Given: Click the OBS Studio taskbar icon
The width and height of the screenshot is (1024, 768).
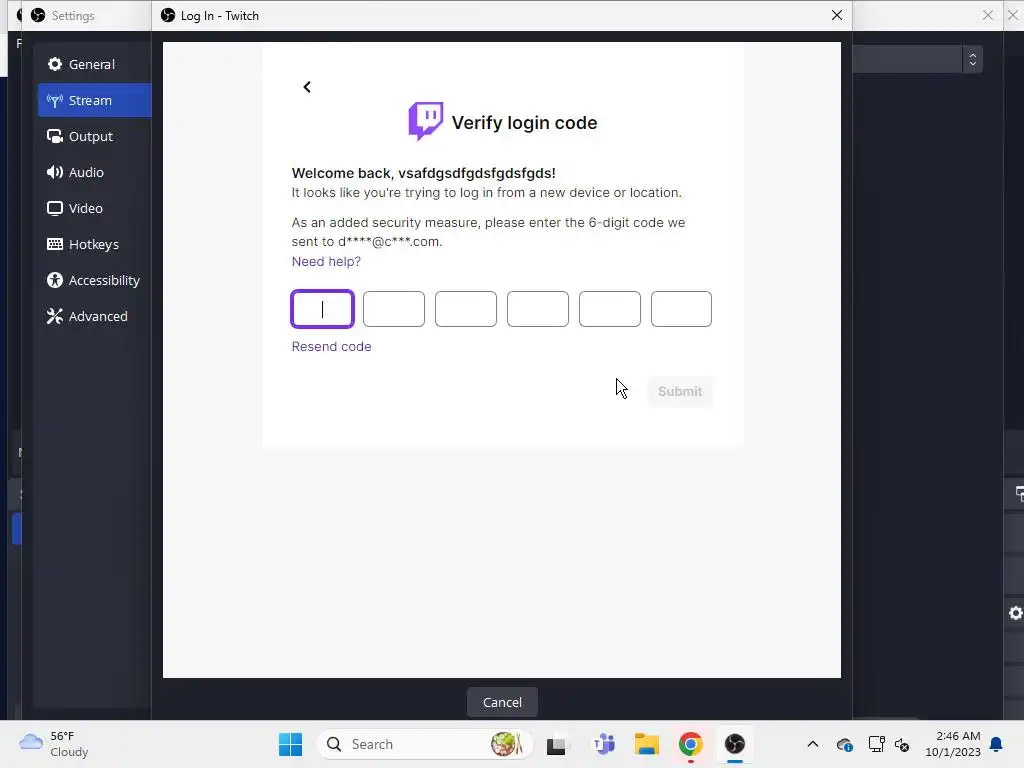Looking at the screenshot, I should click(735, 744).
